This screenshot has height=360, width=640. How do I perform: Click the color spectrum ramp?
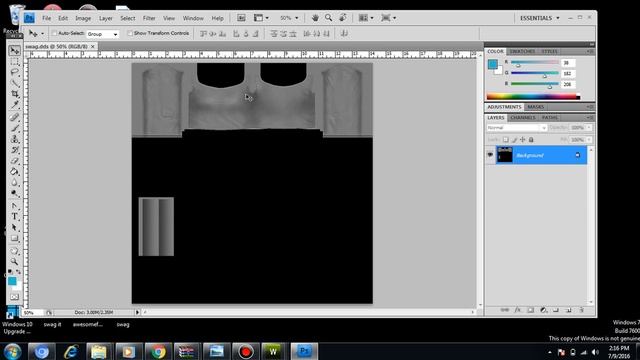(x=533, y=97)
